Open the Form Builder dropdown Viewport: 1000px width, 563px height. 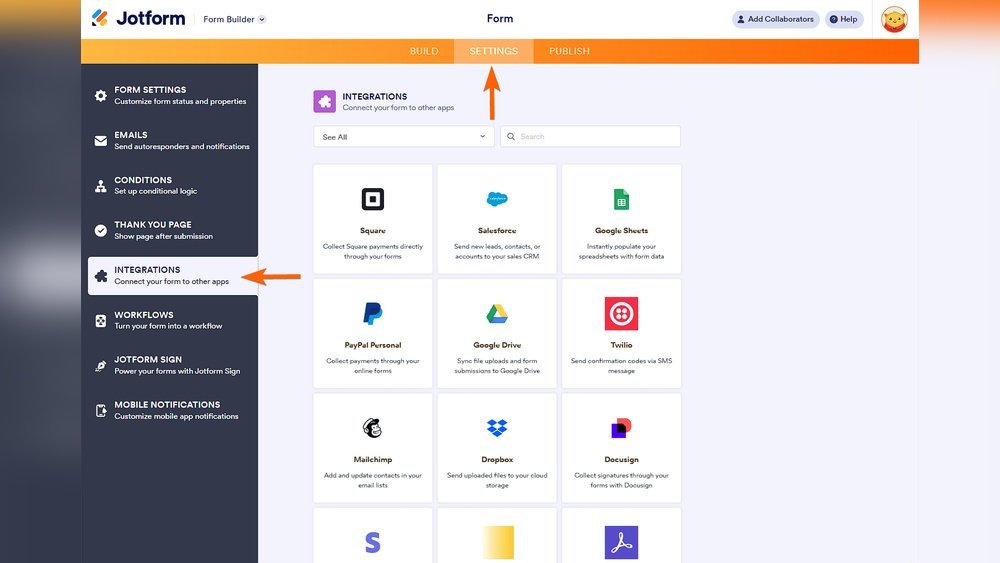234,19
